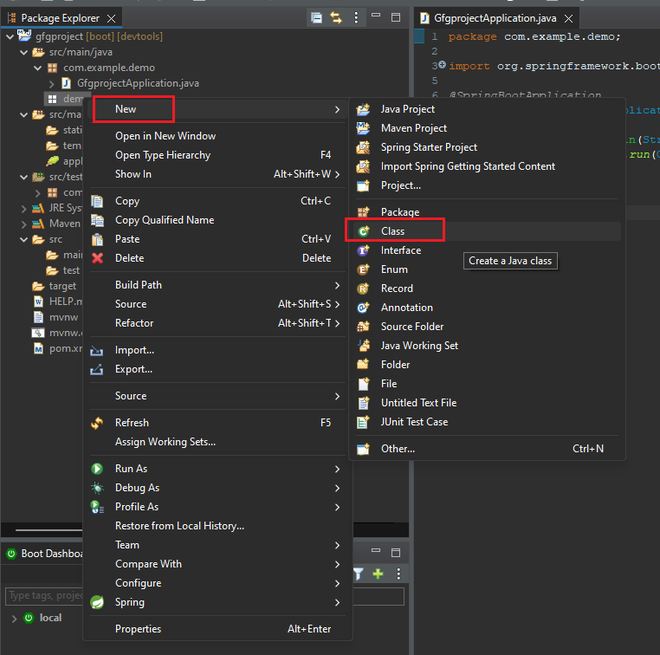Collapse the src/main/java folder
Screen dimensions: 660x655
[24, 52]
